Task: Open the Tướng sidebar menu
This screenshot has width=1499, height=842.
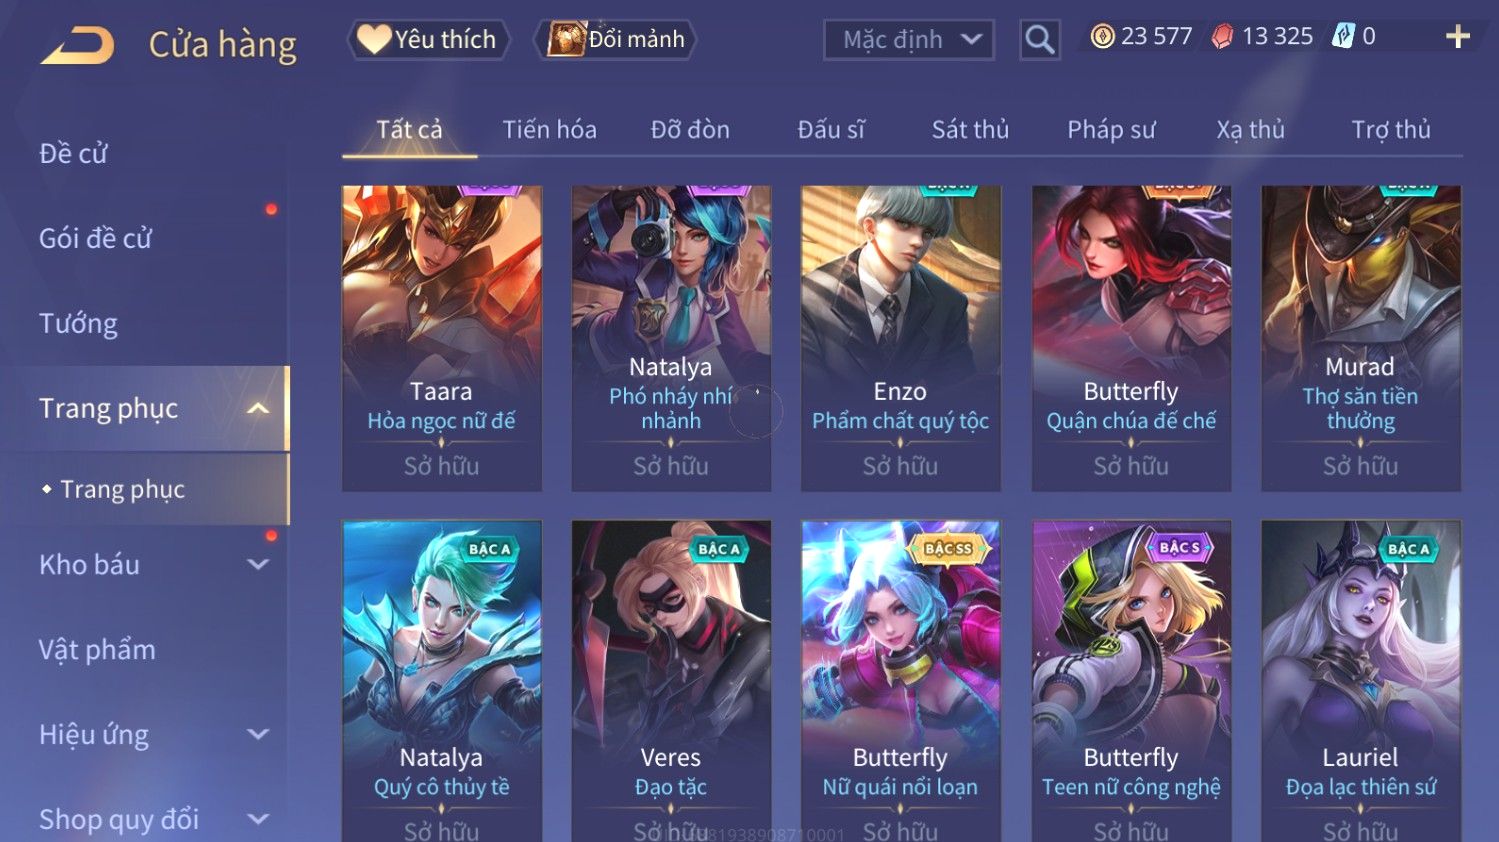Action: tap(78, 323)
